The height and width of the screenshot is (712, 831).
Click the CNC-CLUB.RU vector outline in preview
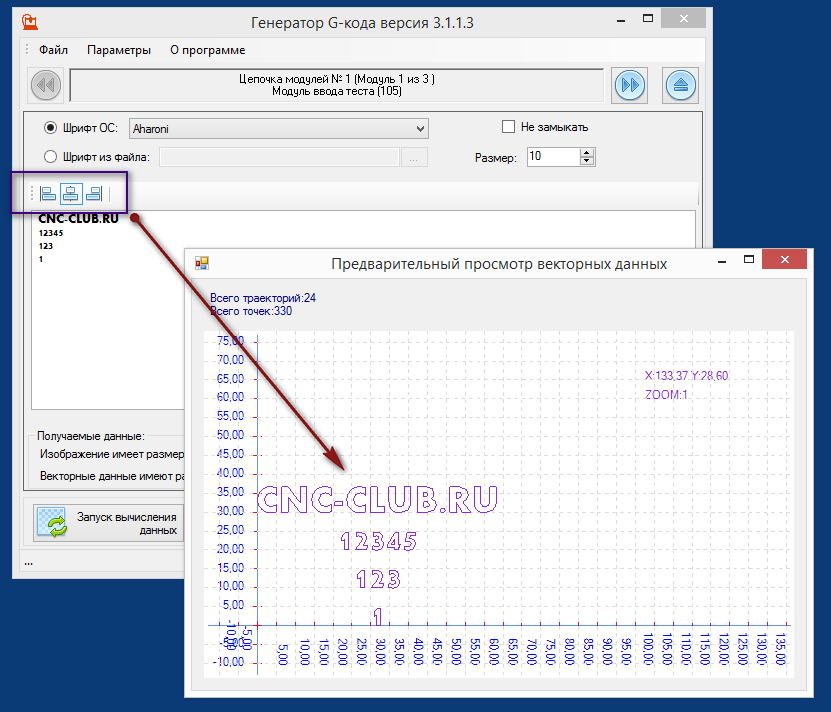377,499
